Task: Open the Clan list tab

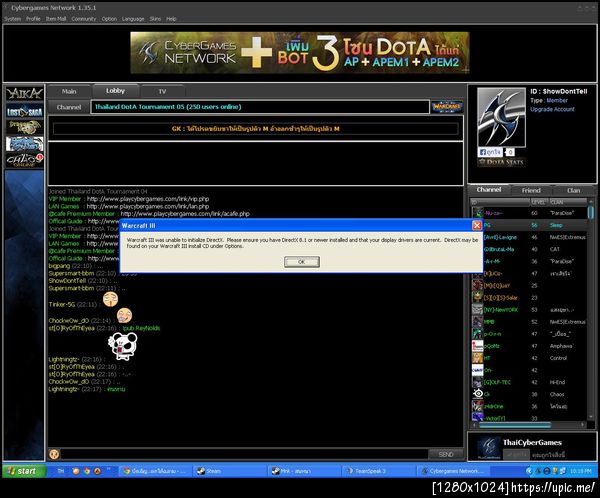Action: point(573,190)
